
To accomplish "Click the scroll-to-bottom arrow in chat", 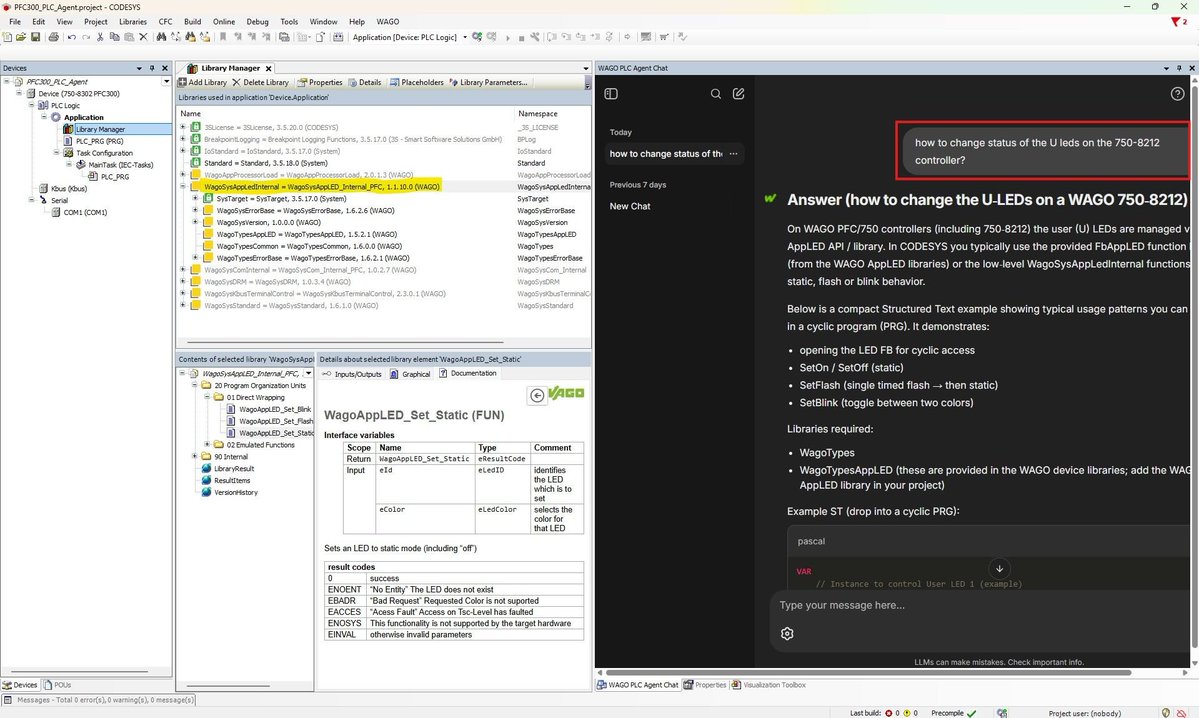I will pyautogui.click(x=999, y=568).
